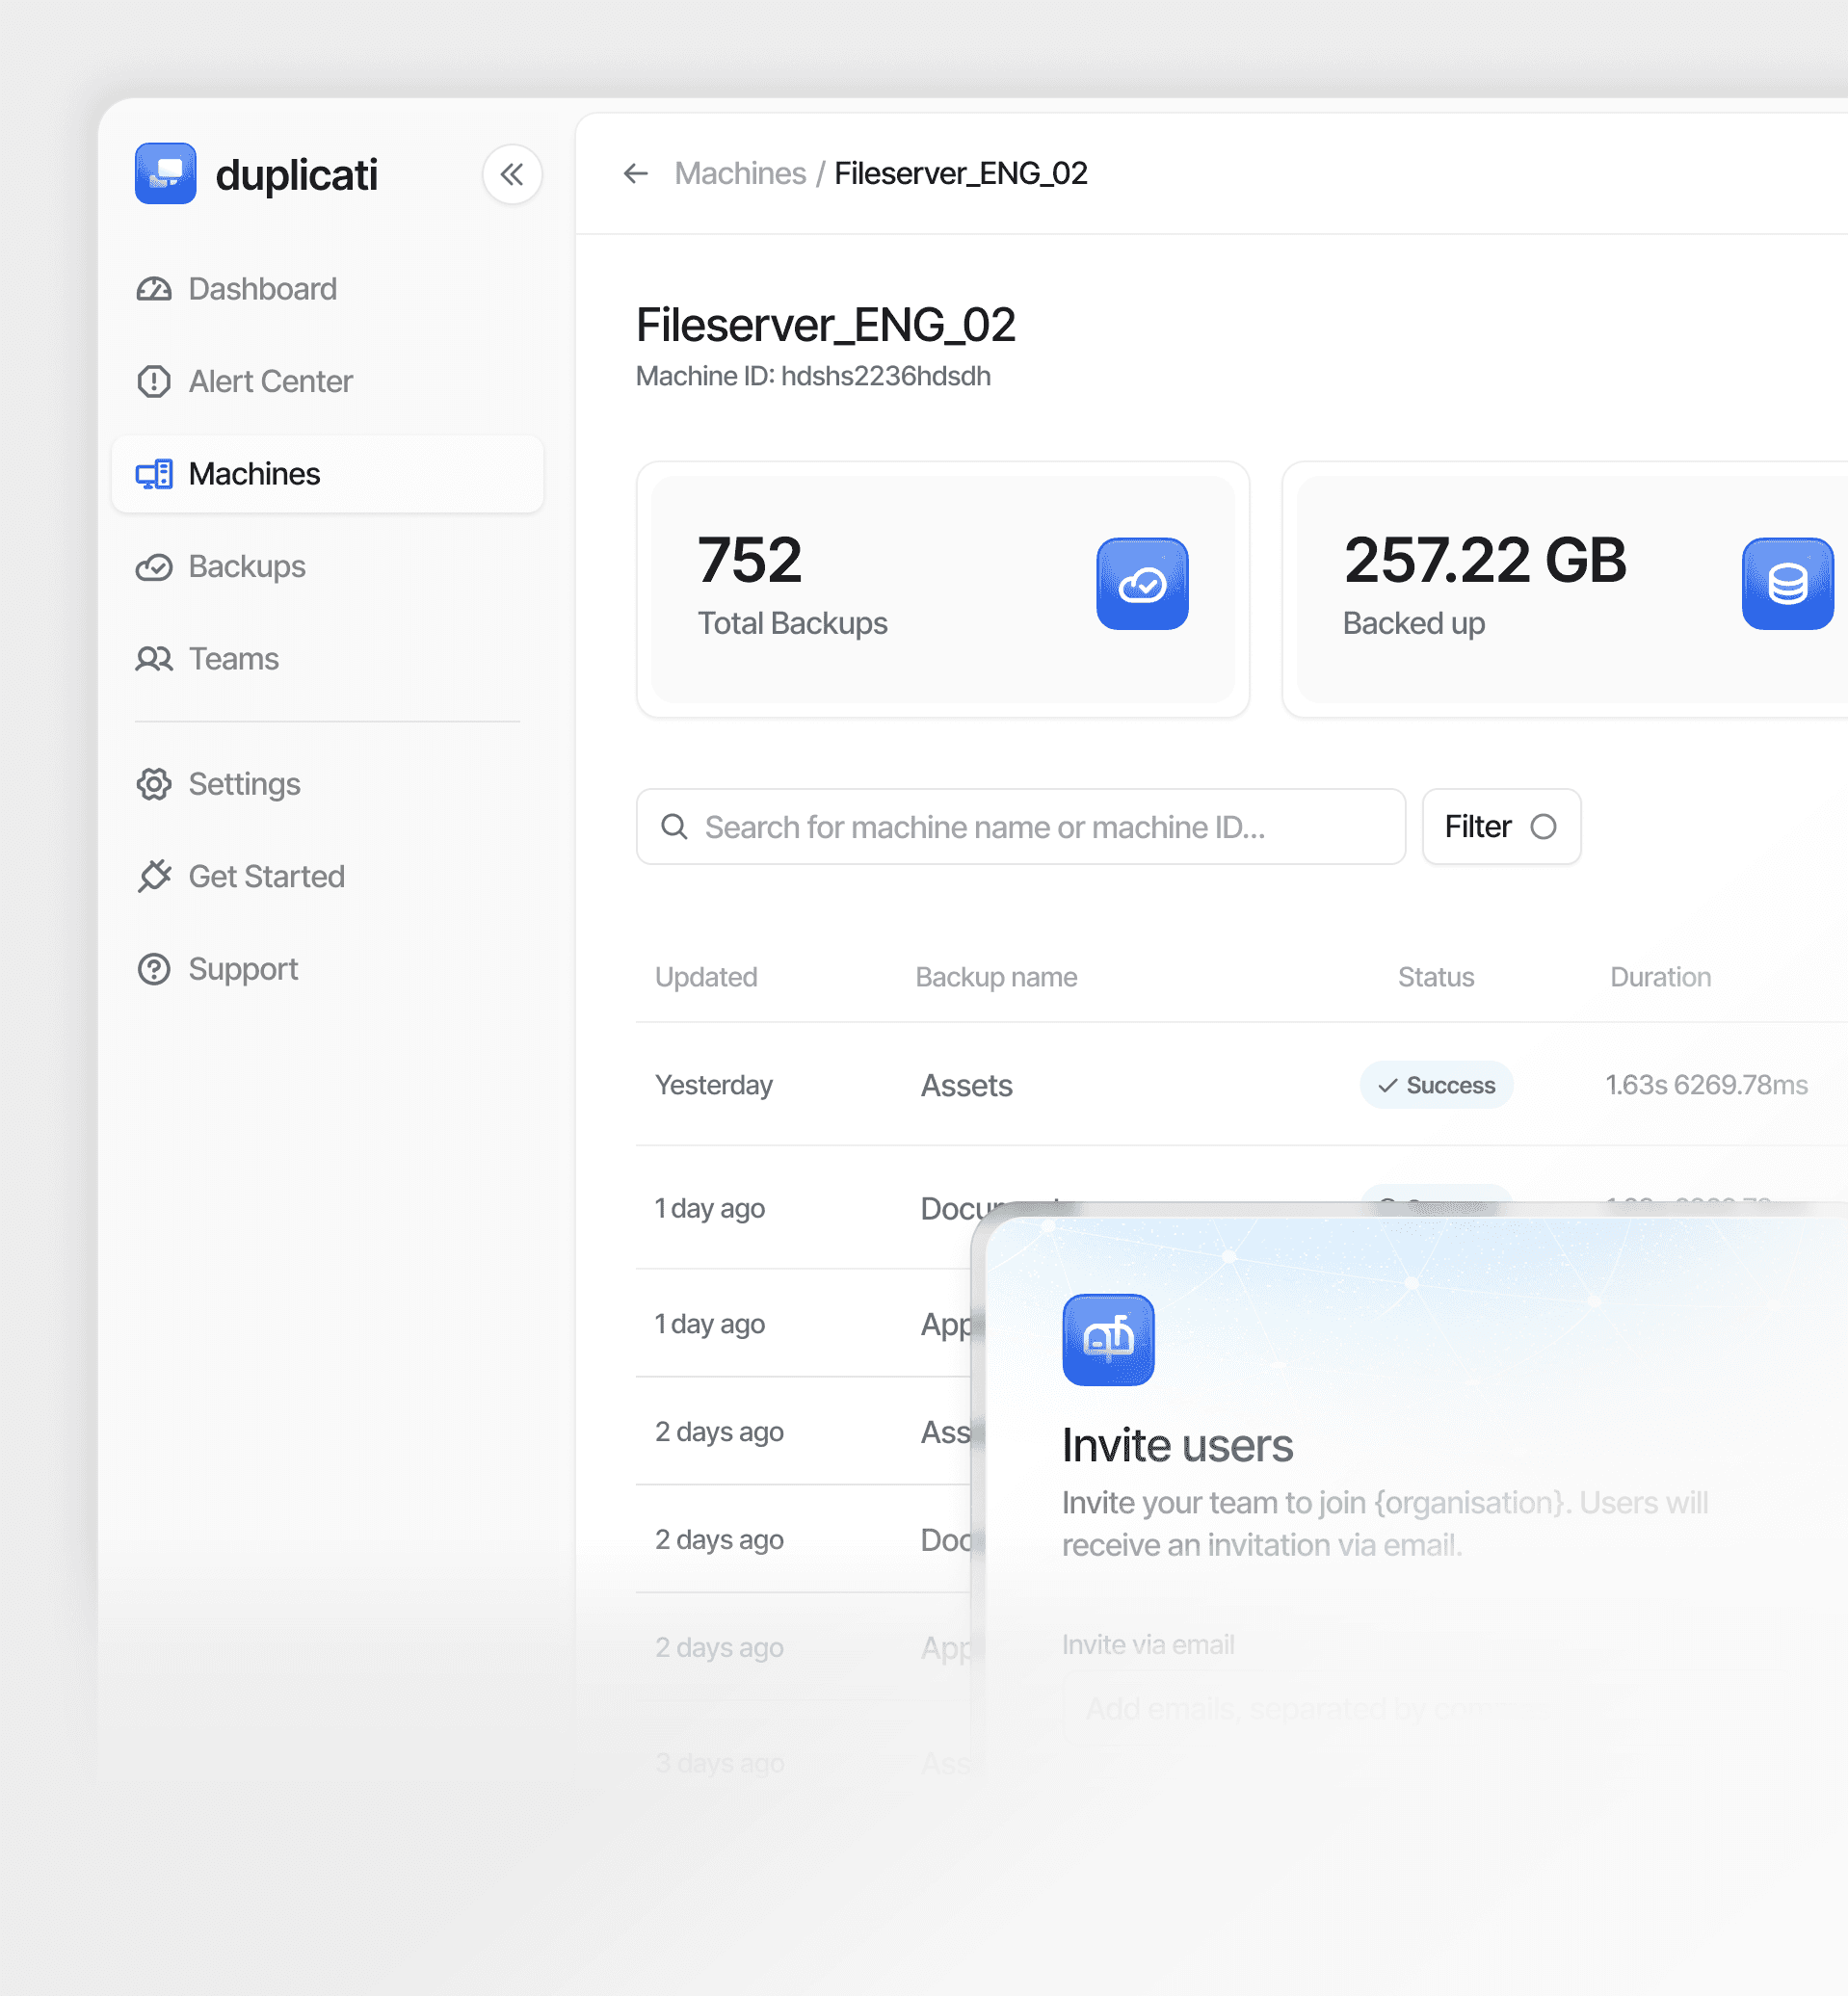
Task: Click the Machines monitor icon
Action: pyautogui.click(x=154, y=474)
